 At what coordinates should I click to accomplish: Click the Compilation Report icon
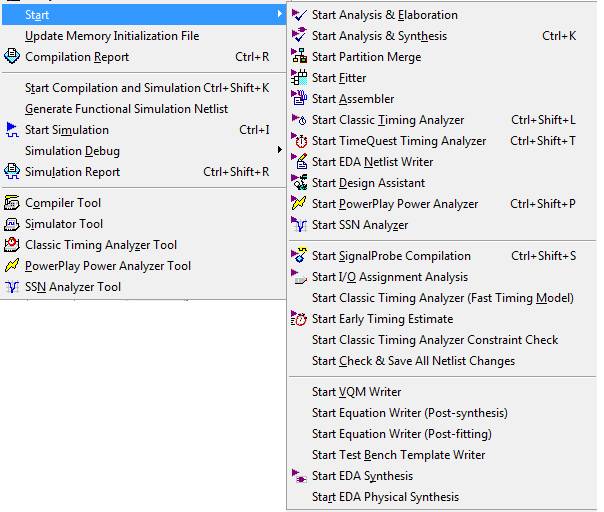12,57
